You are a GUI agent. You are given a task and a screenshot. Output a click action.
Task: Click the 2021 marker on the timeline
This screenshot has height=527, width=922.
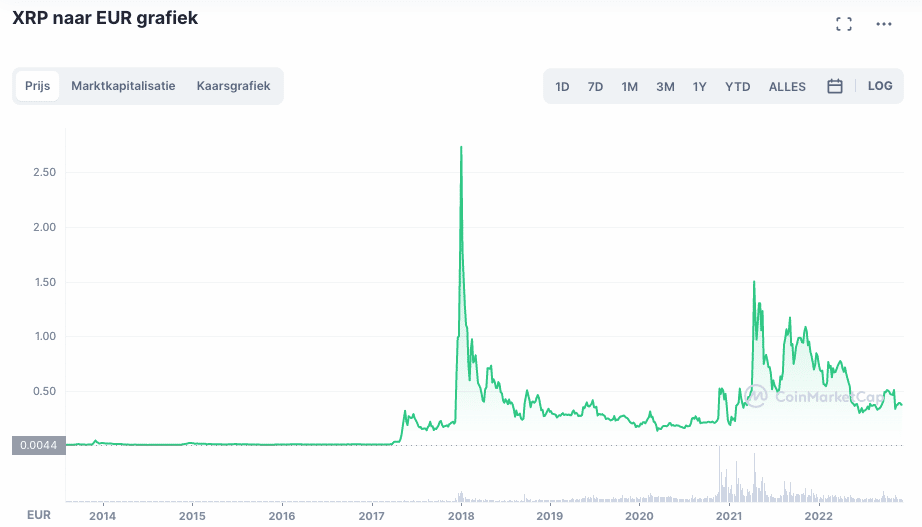coord(729,515)
